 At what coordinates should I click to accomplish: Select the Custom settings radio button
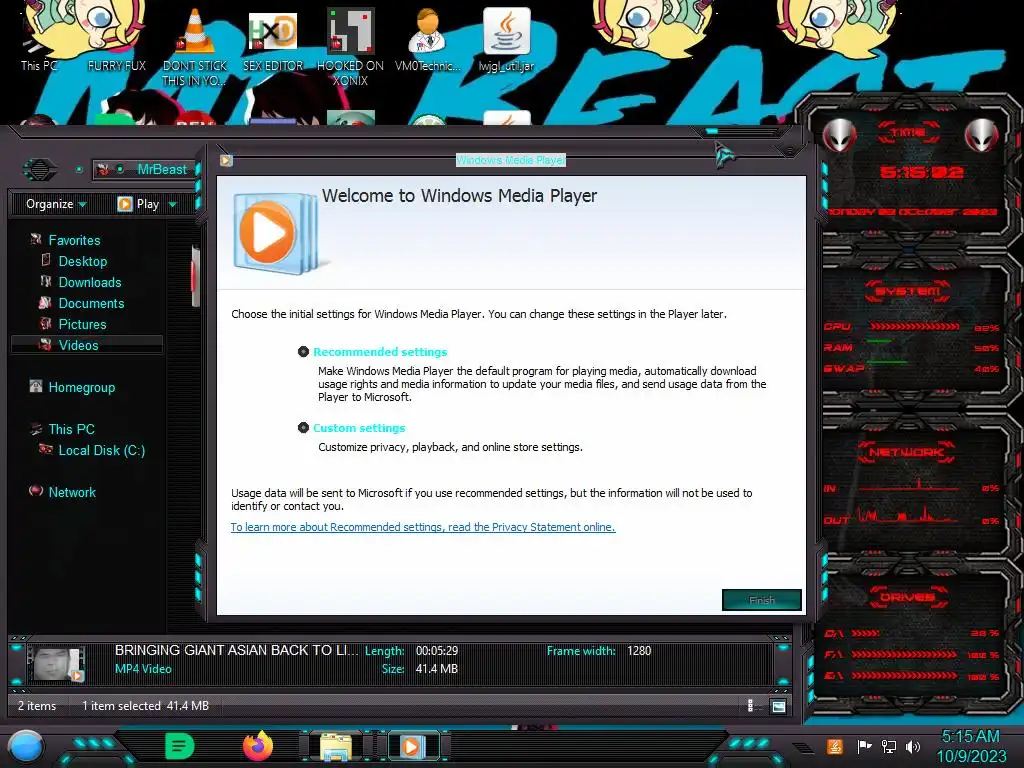[x=303, y=428]
